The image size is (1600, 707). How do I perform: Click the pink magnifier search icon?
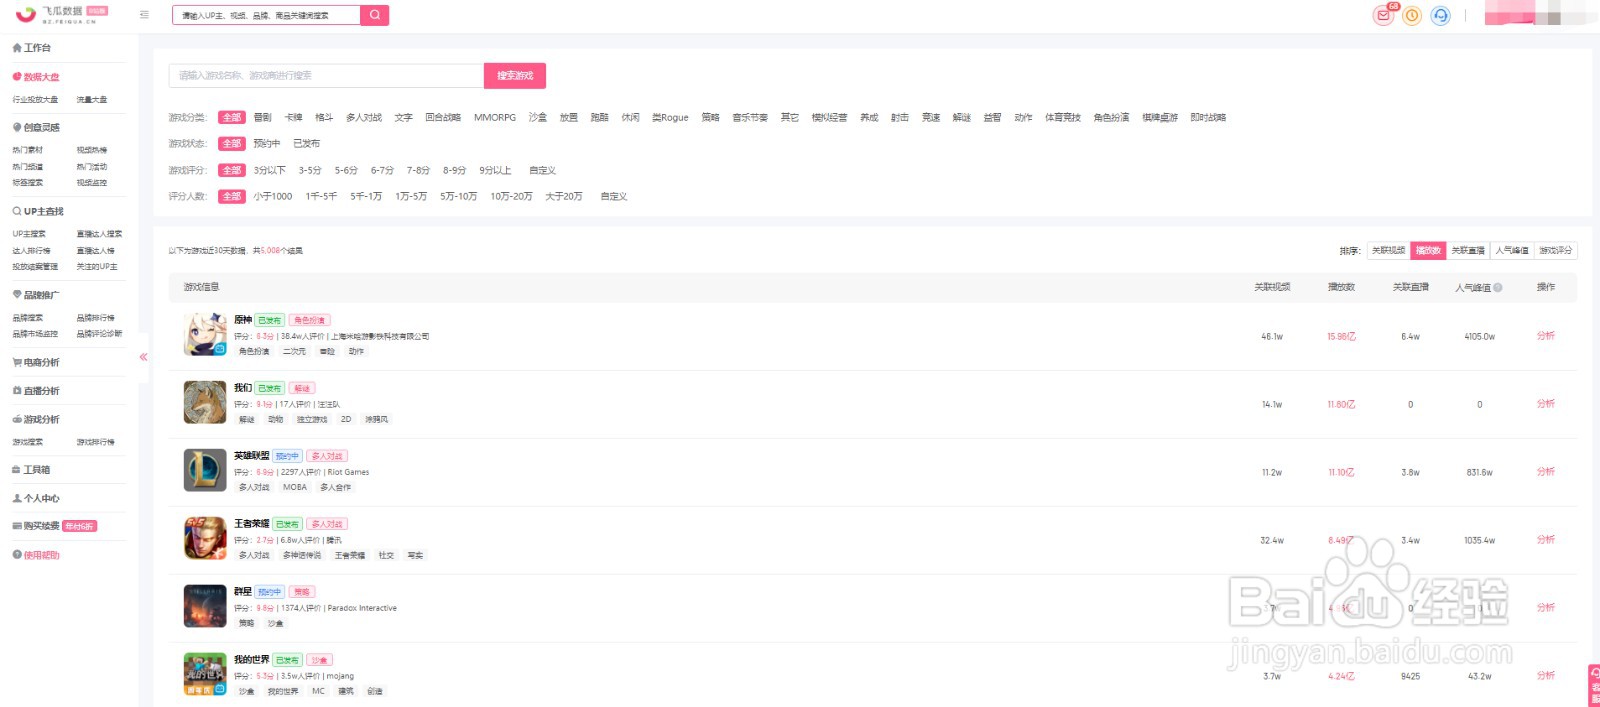pos(374,15)
